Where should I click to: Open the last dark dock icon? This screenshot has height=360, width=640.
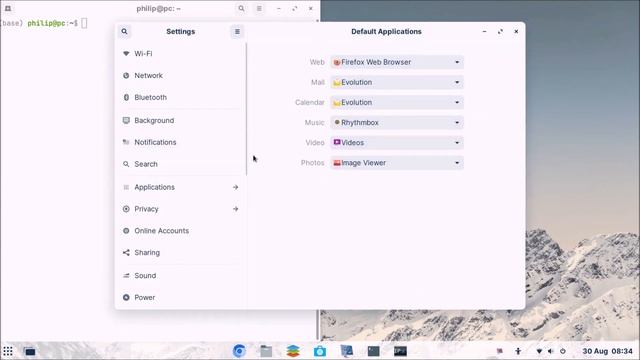400,351
